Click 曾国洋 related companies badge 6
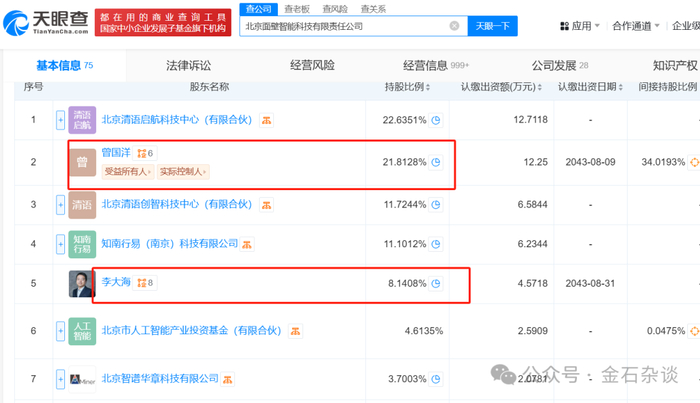Screen dimensions: 700x403 [x=145, y=153]
